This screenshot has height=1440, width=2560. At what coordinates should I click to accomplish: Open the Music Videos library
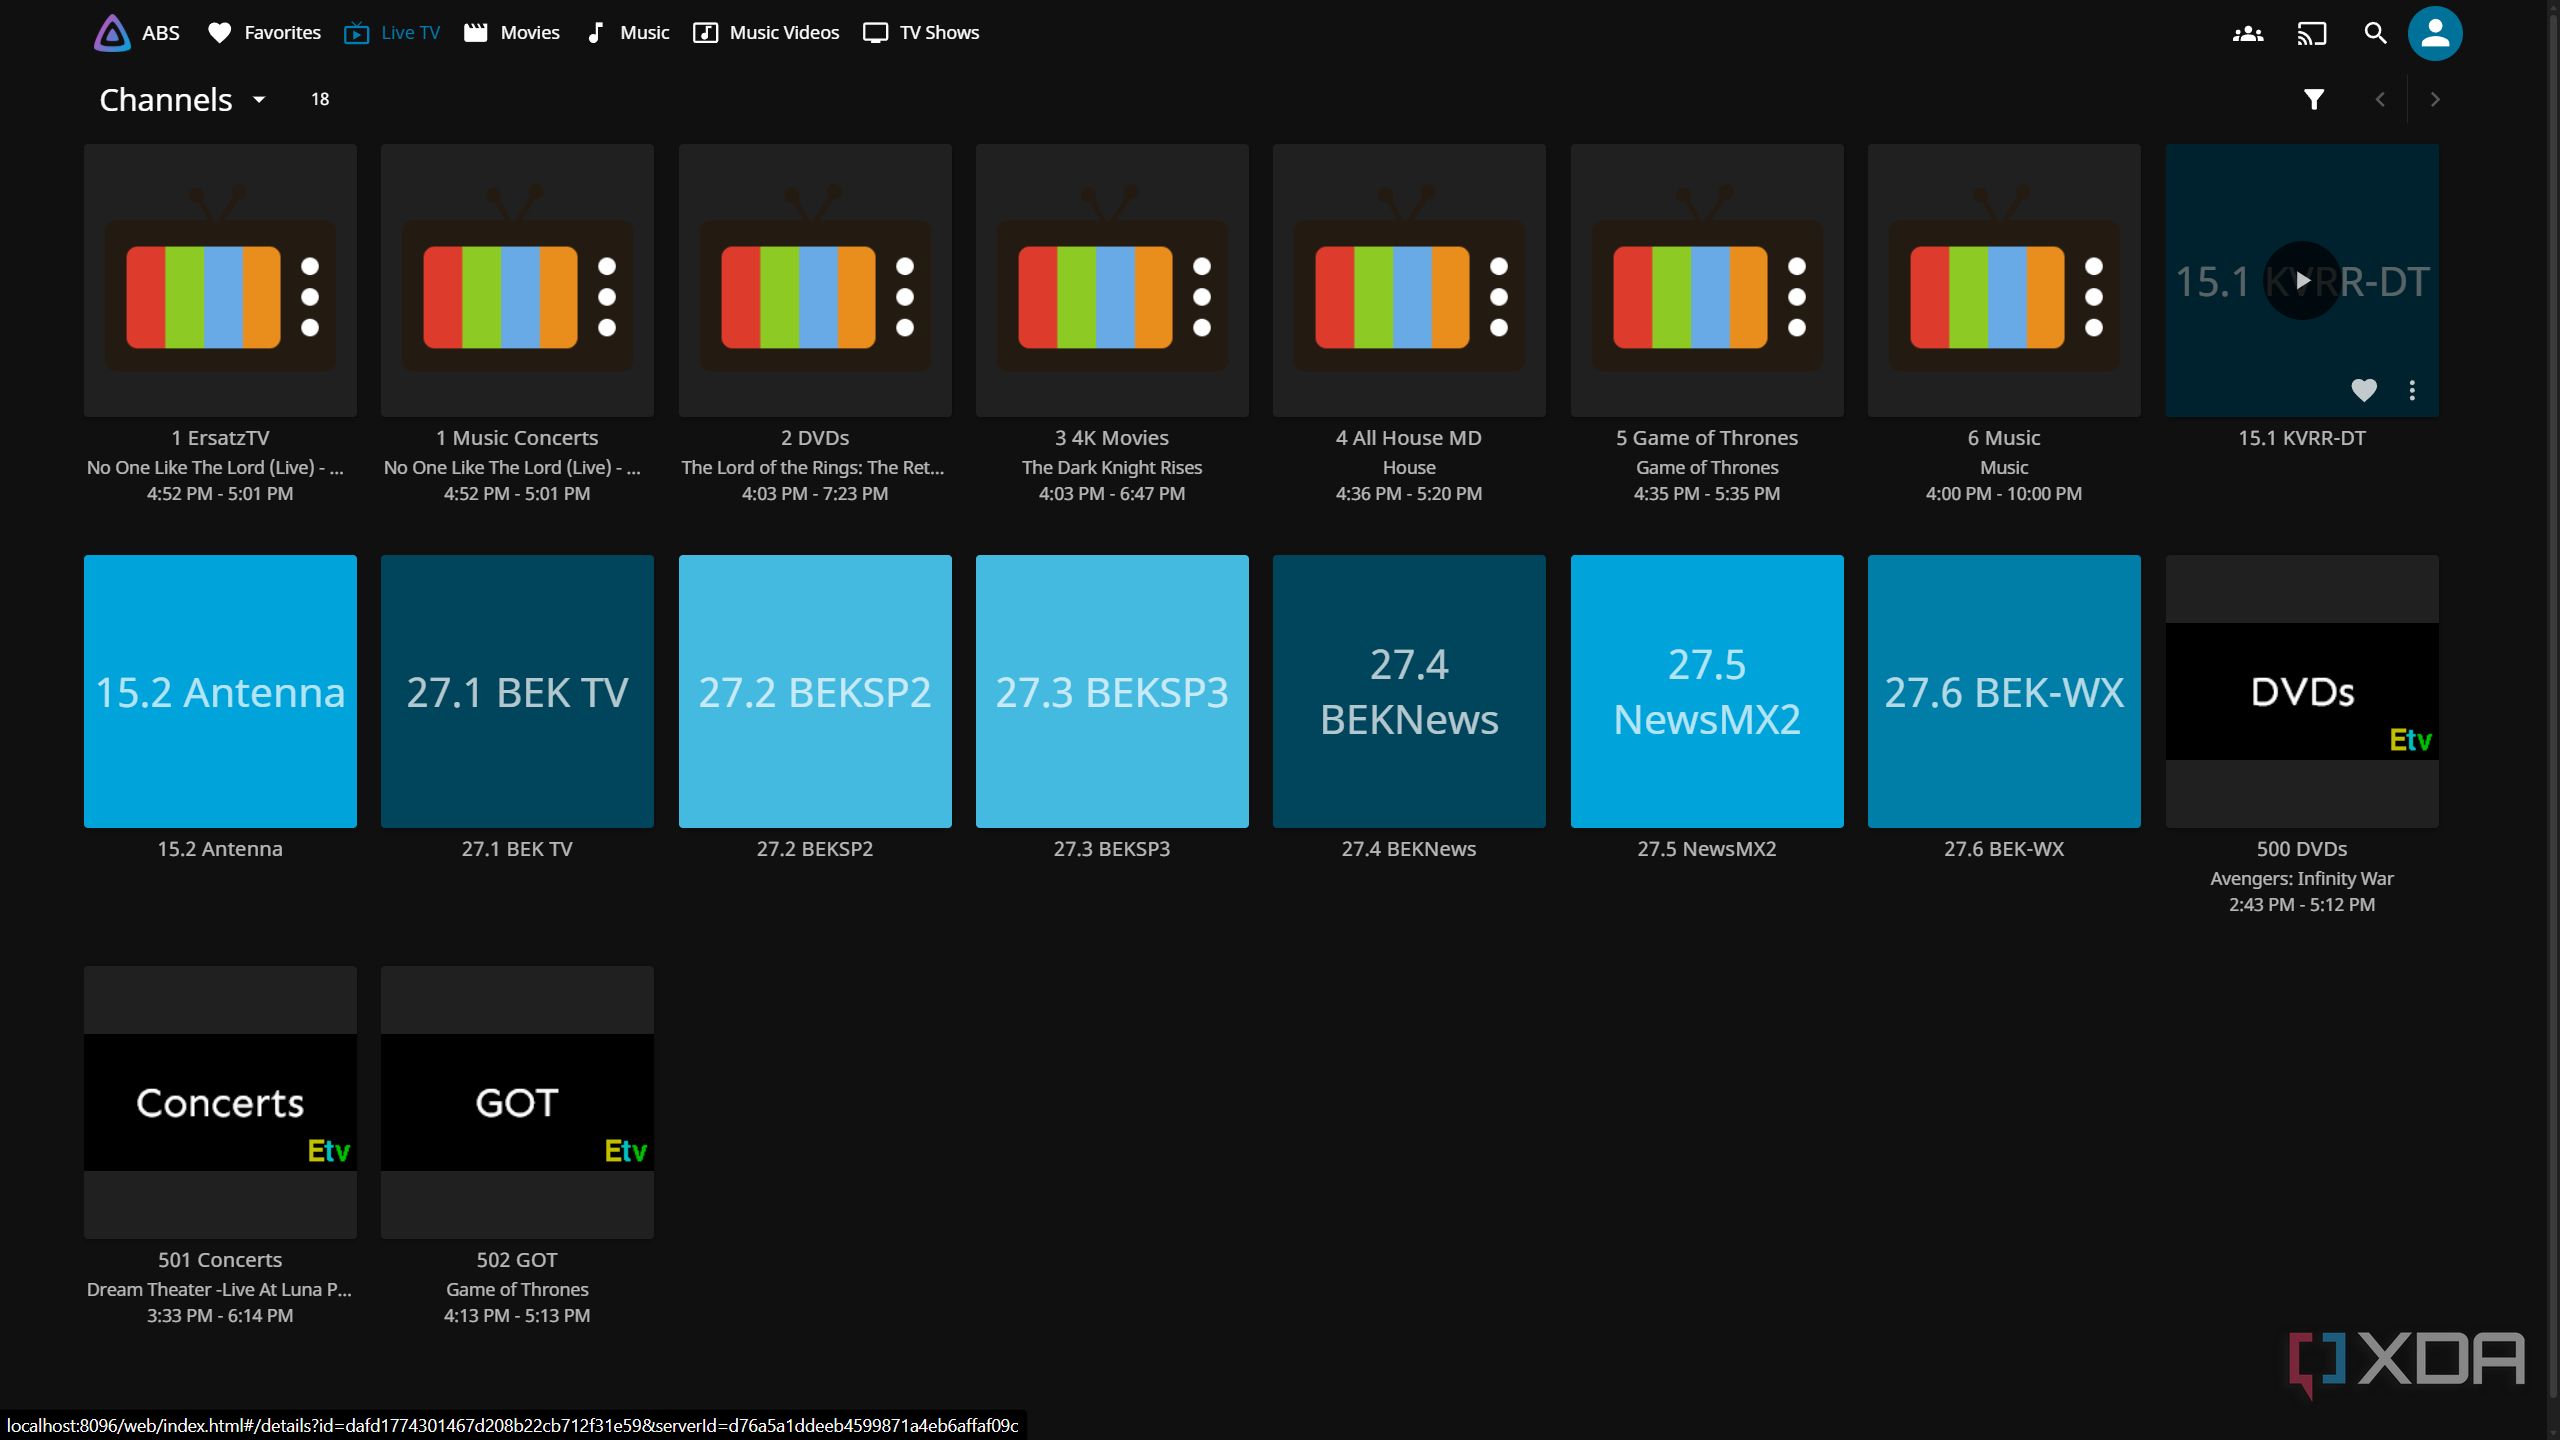point(766,33)
